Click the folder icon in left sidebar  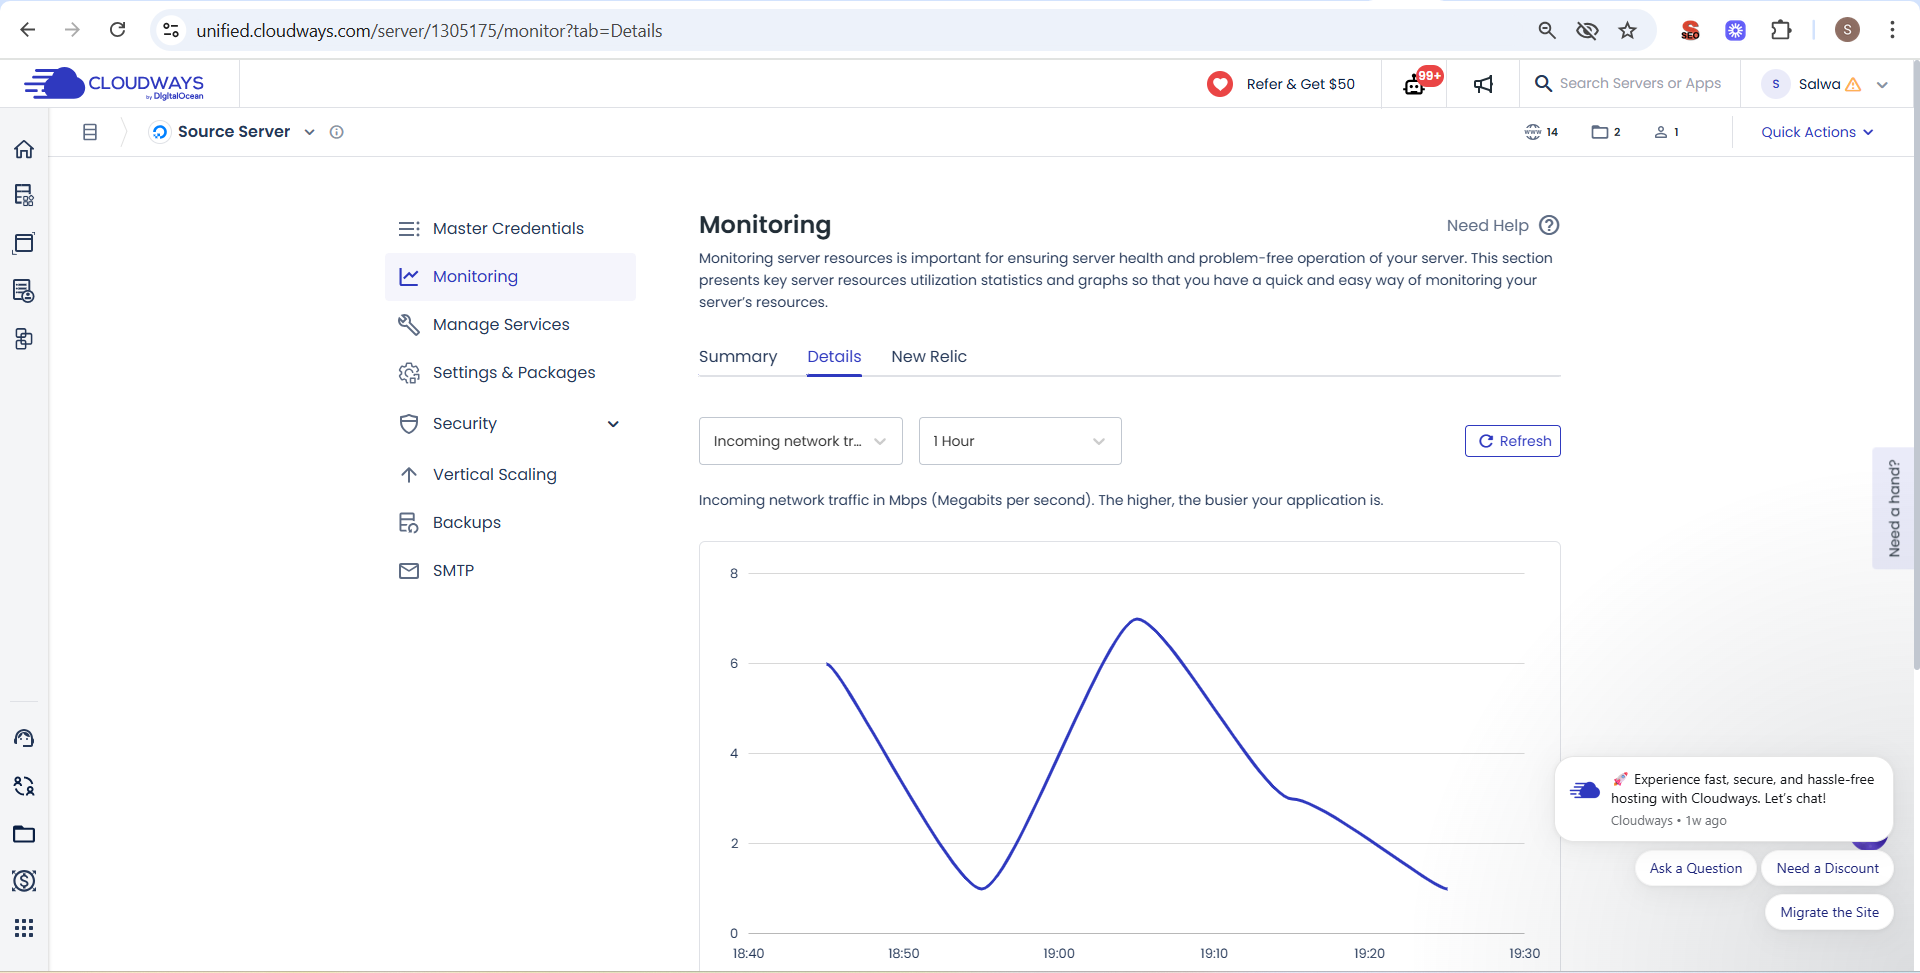(24, 834)
